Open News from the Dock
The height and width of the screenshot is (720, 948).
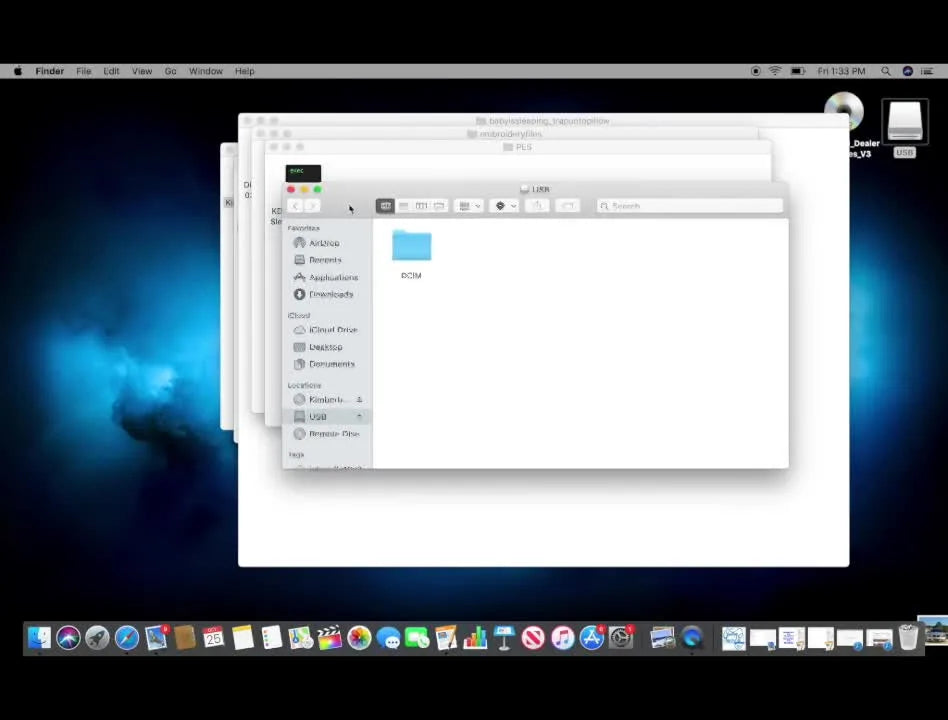coord(533,638)
